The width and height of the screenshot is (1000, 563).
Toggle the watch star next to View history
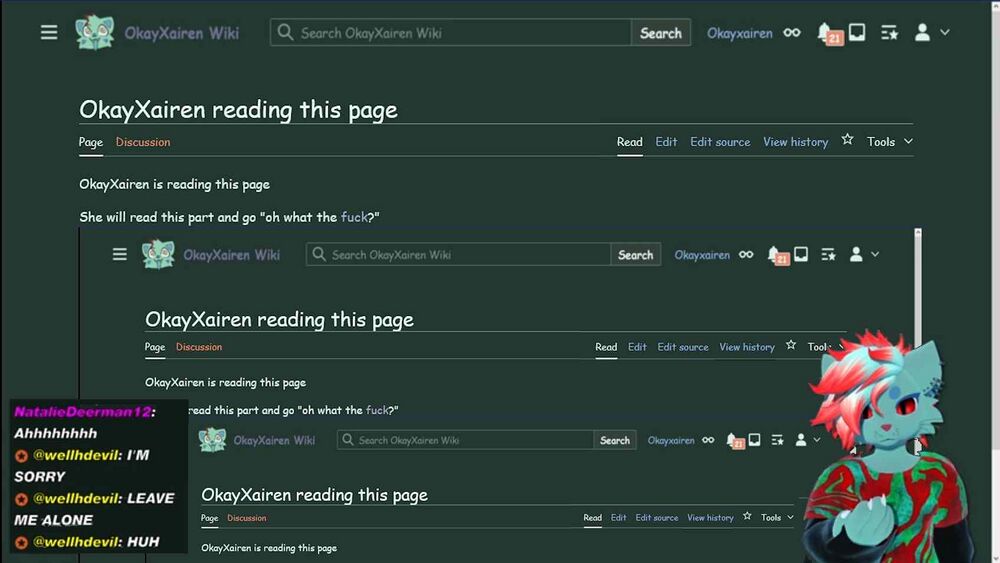click(847, 140)
